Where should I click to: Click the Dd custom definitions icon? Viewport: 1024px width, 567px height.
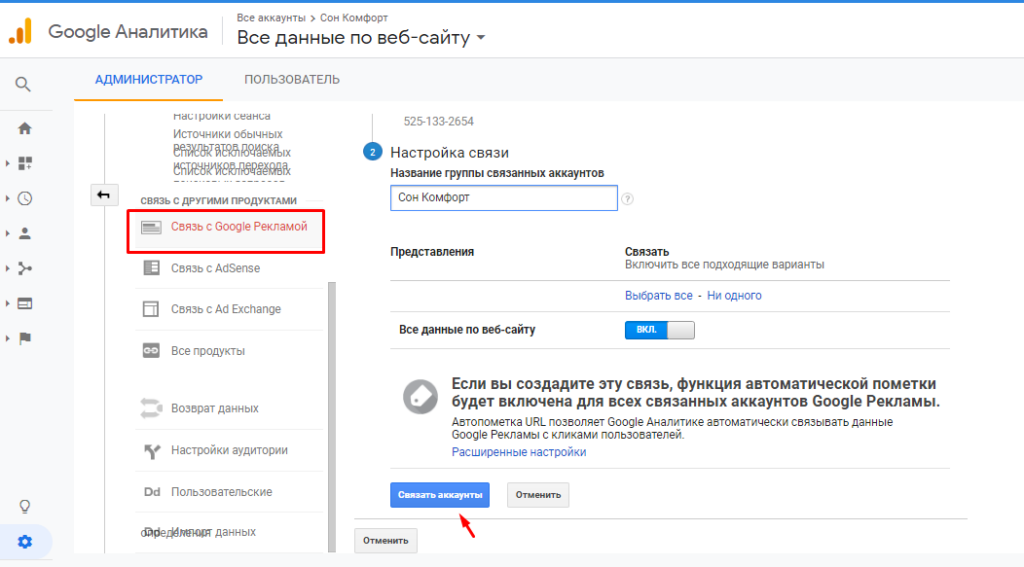click(x=152, y=492)
